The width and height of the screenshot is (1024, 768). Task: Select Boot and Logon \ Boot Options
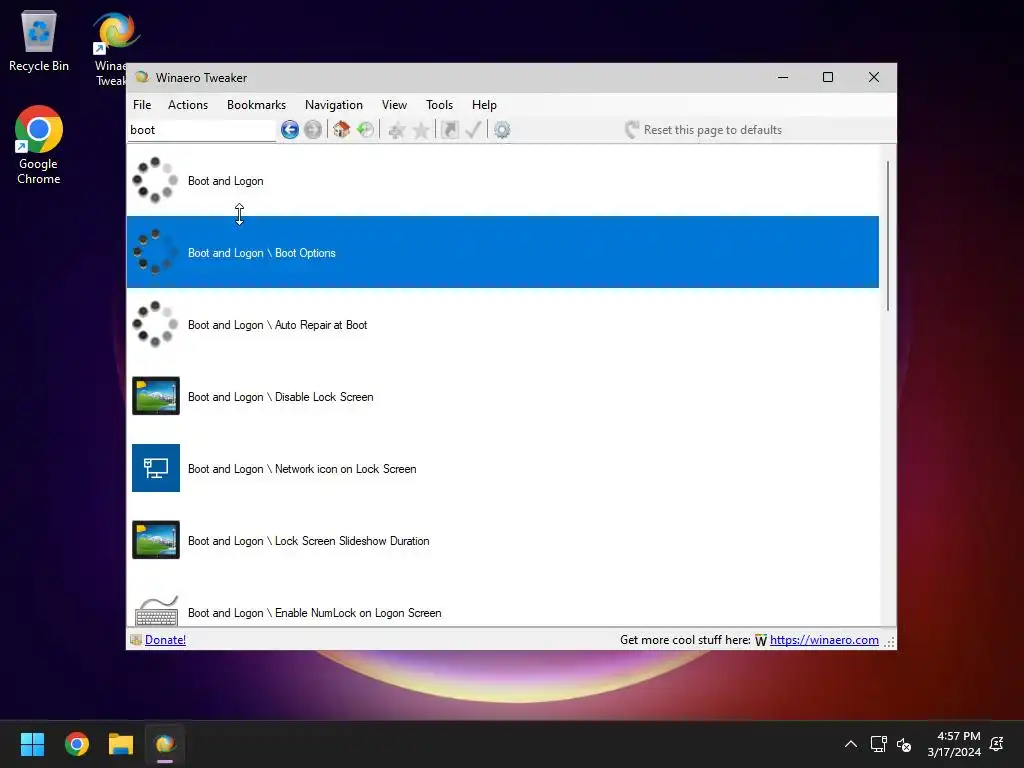[x=502, y=252]
